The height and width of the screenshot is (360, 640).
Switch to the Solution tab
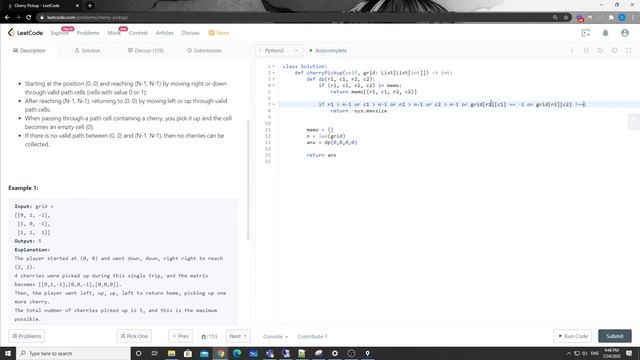tap(87, 51)
